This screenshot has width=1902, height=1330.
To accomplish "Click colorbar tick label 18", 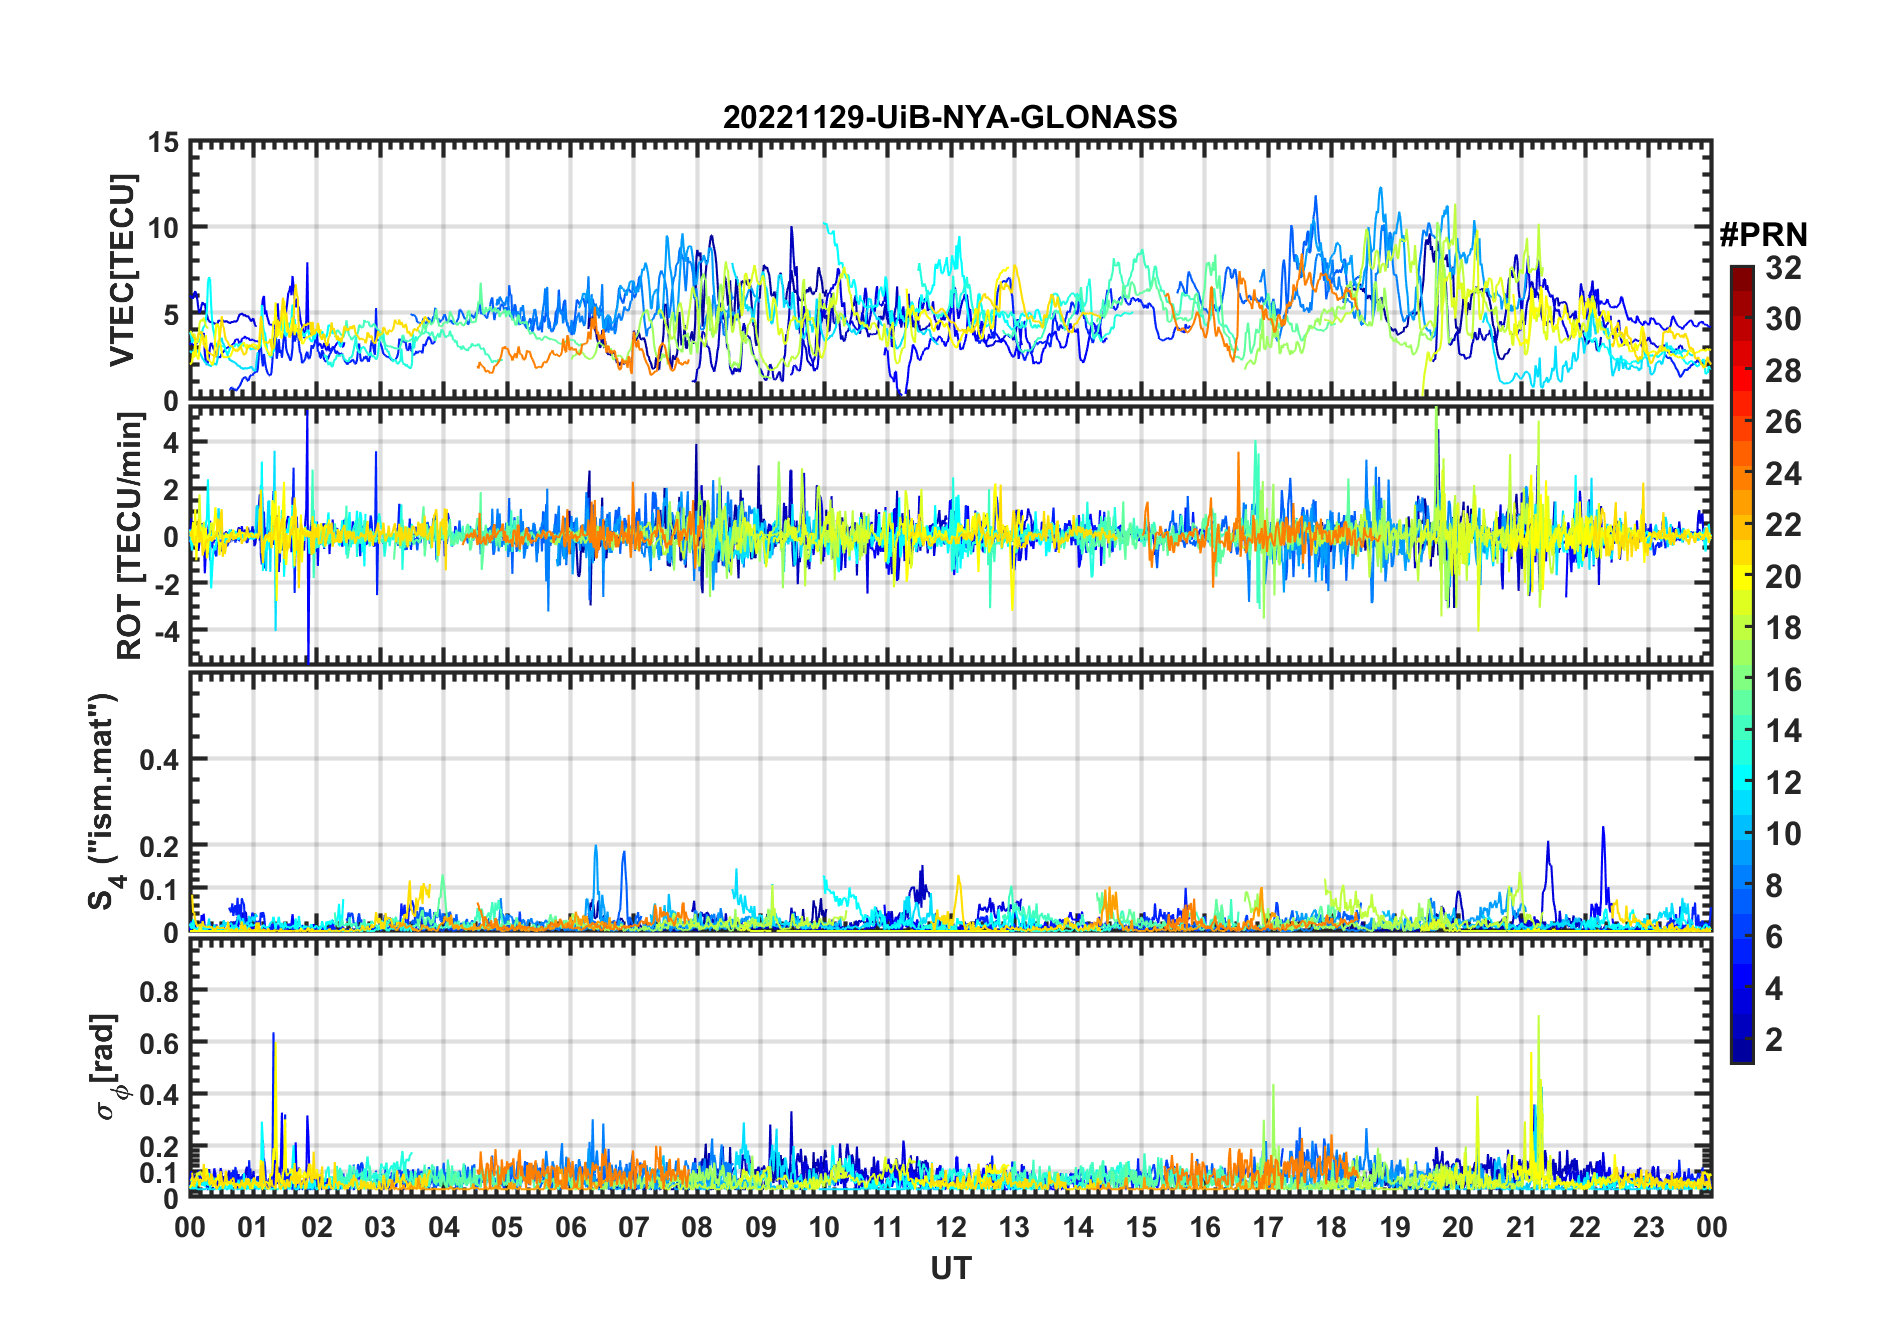I will click(x=1783, y=628).
